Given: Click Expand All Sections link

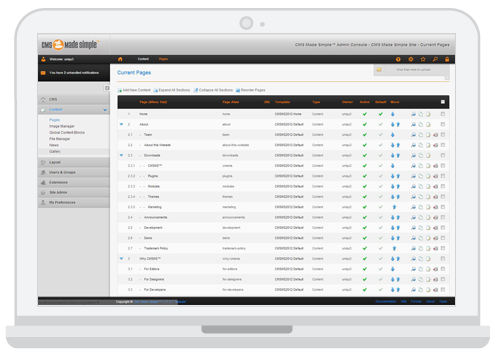Looking at the screenshot, I should (x=172, y=90).
